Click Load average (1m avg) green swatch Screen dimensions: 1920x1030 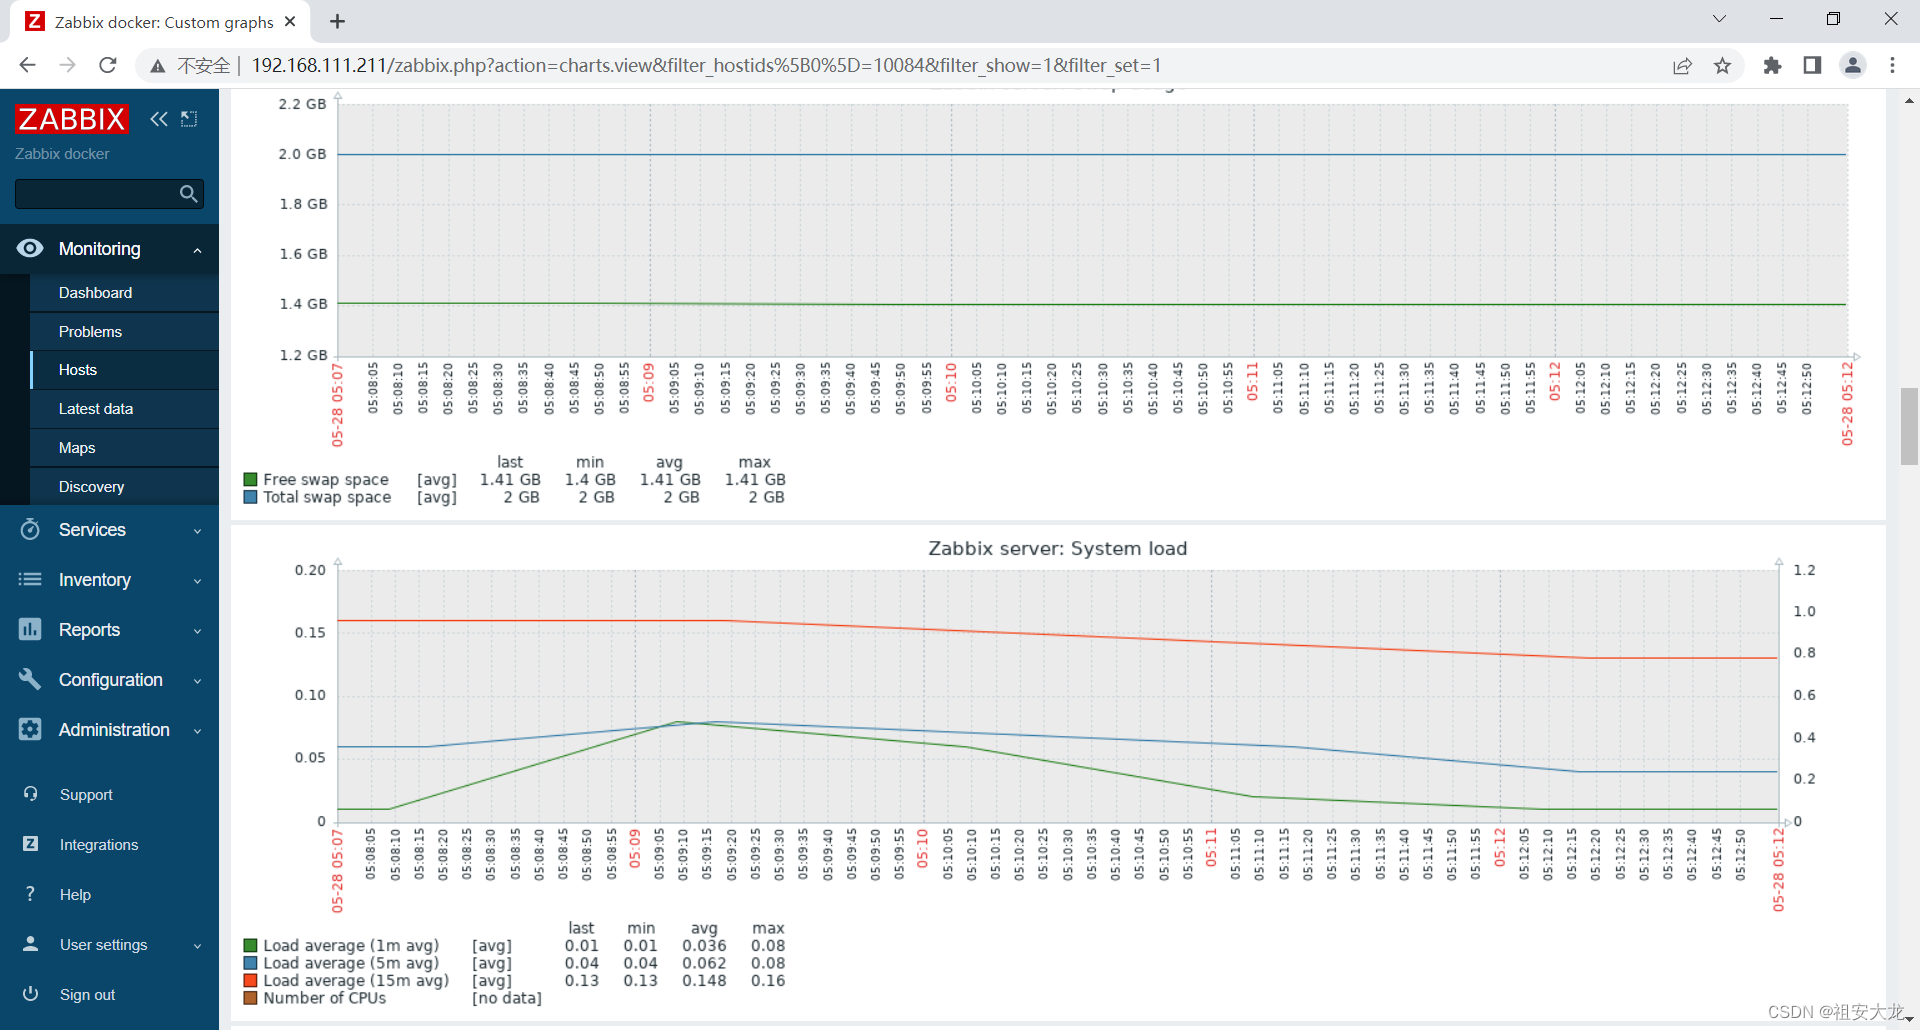pyautogui.click(x=251, y=946)
